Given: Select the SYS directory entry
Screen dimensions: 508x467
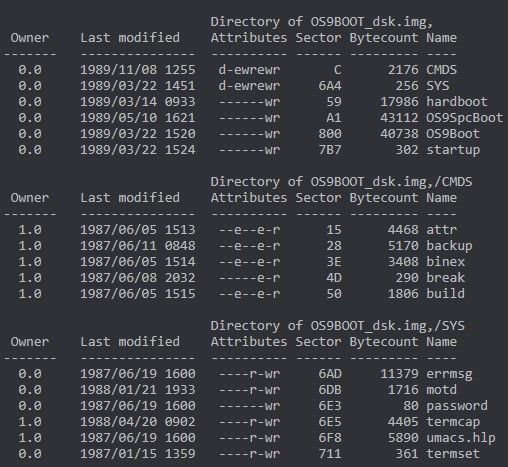Looking at the screenshot, I should [438, 86].
